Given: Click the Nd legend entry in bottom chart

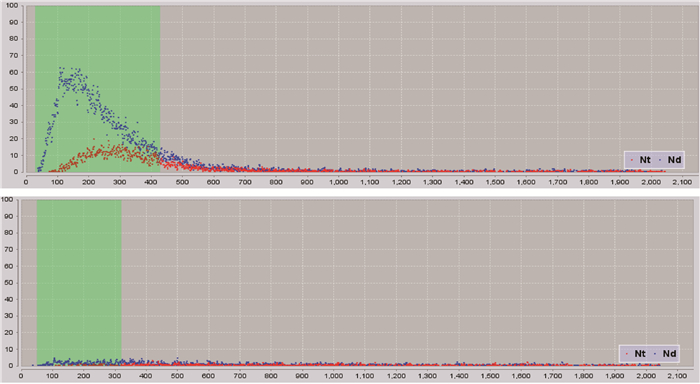Looking at the screenshot, I should (665, 354).
